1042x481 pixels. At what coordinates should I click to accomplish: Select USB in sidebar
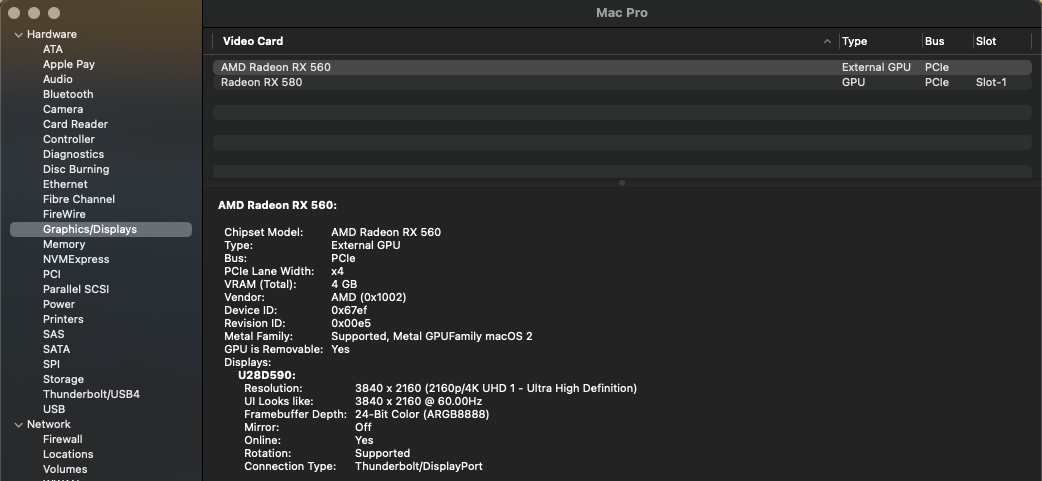tap(54, 409)
